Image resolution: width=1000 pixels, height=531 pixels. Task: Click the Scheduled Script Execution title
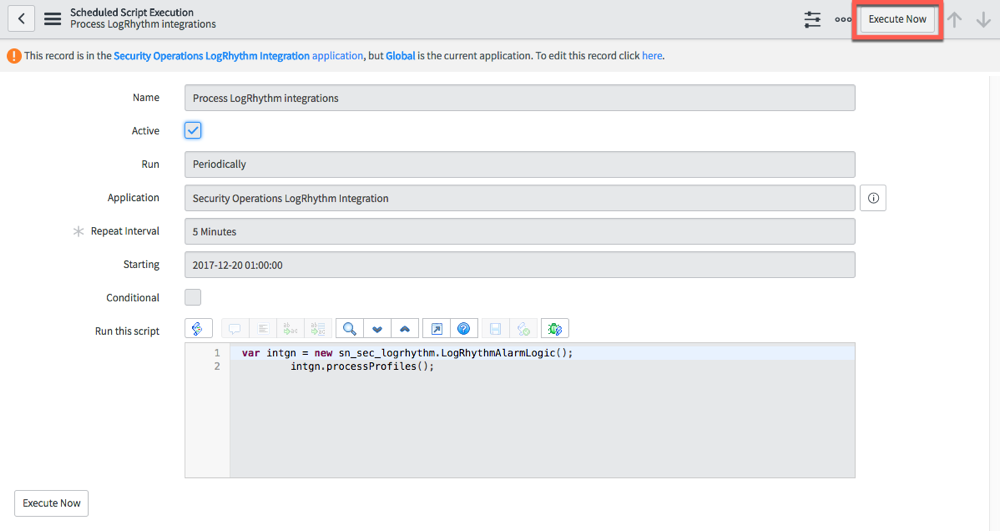coord(132,12)
